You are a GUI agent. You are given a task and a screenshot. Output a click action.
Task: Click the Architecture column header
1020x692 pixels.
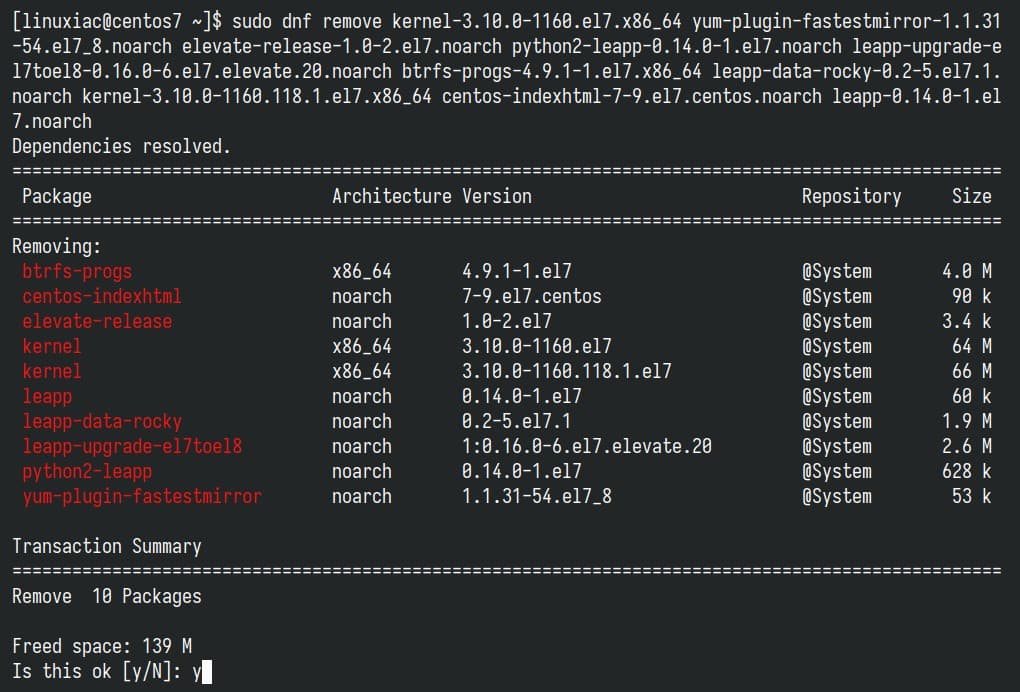click(x=392, y=196)
